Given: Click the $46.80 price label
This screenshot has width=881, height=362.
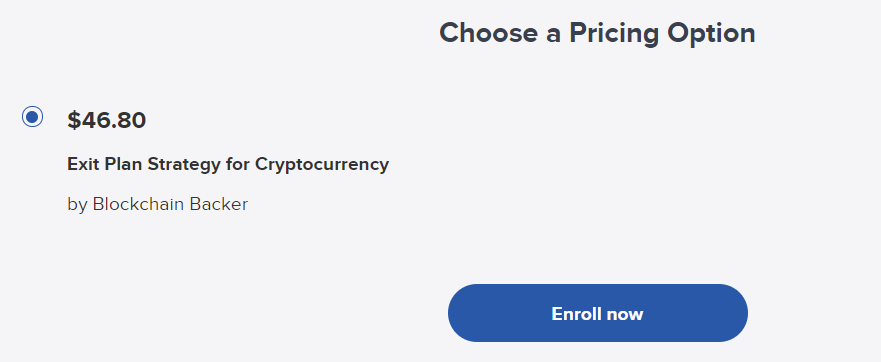Looking at the screenshot, I should 107,120.
